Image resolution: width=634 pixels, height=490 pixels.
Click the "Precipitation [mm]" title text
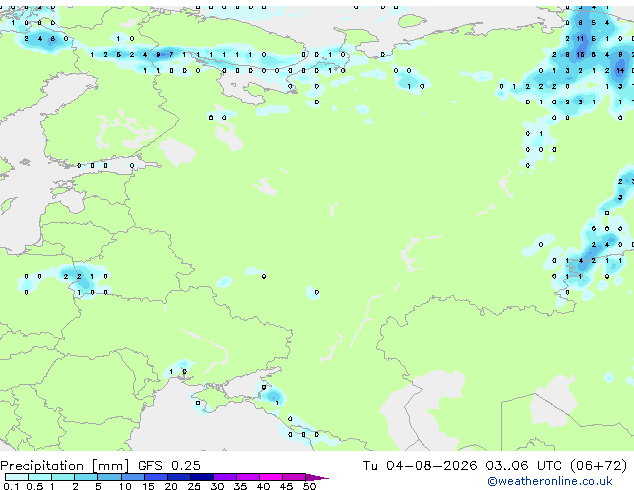pyautogui.click(x=65, y=465)
